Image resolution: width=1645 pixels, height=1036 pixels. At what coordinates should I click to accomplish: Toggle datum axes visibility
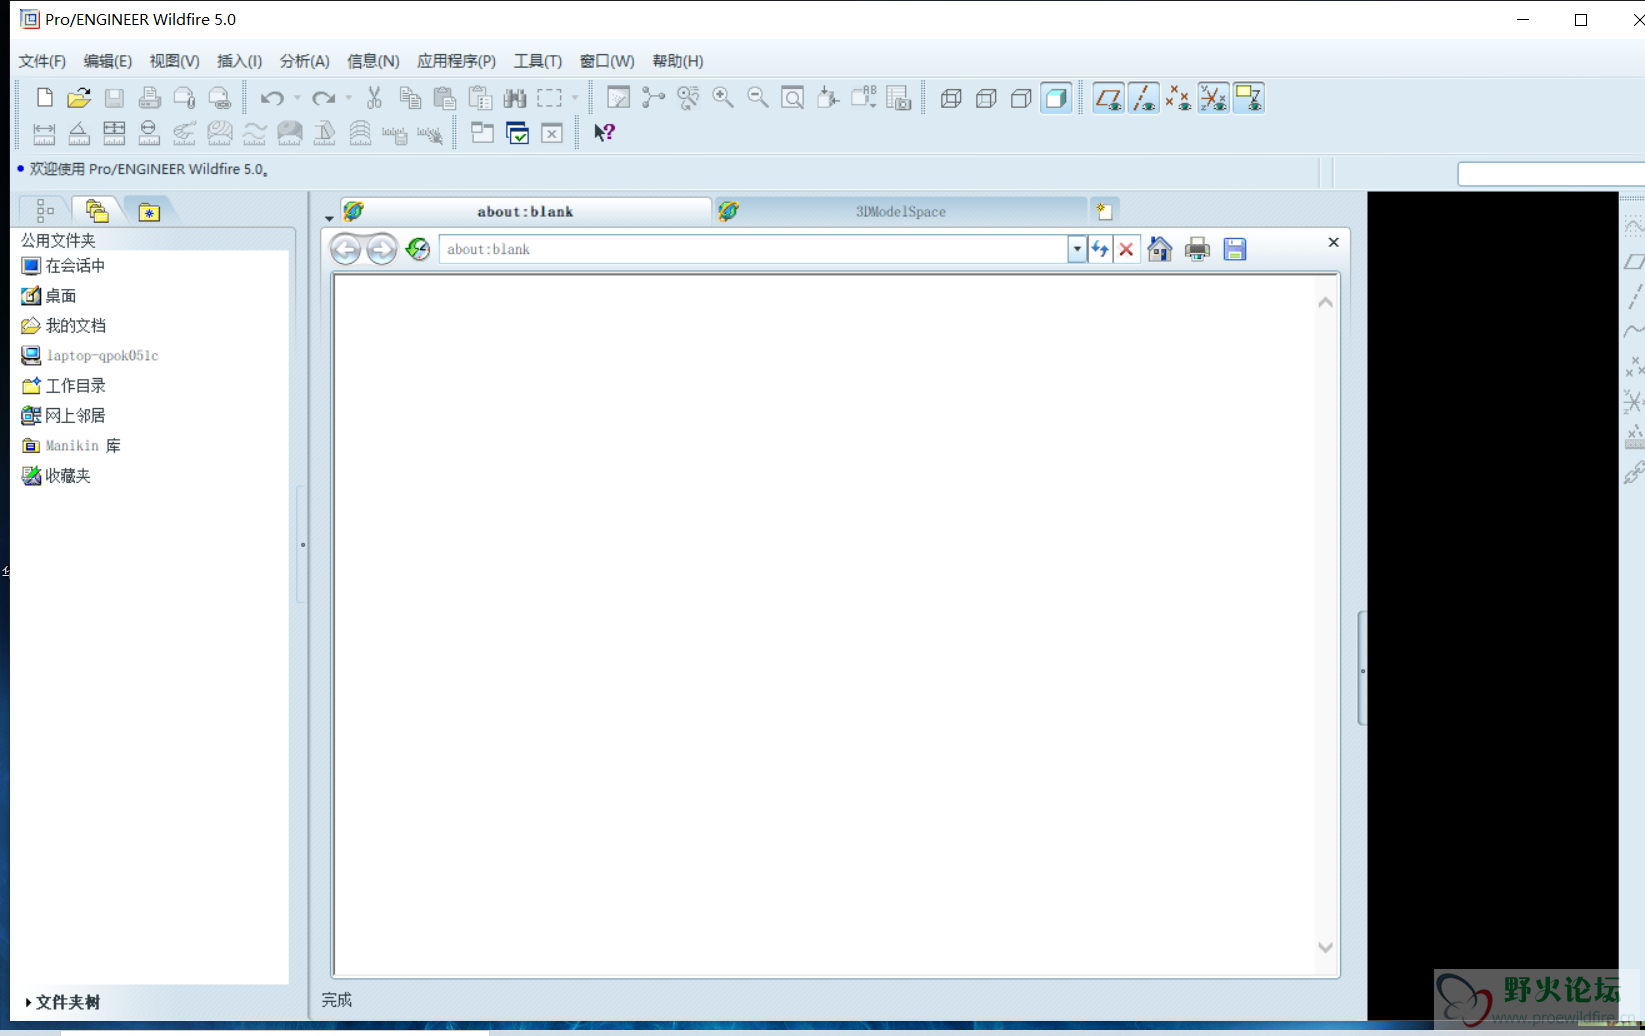pos(1143,98)
